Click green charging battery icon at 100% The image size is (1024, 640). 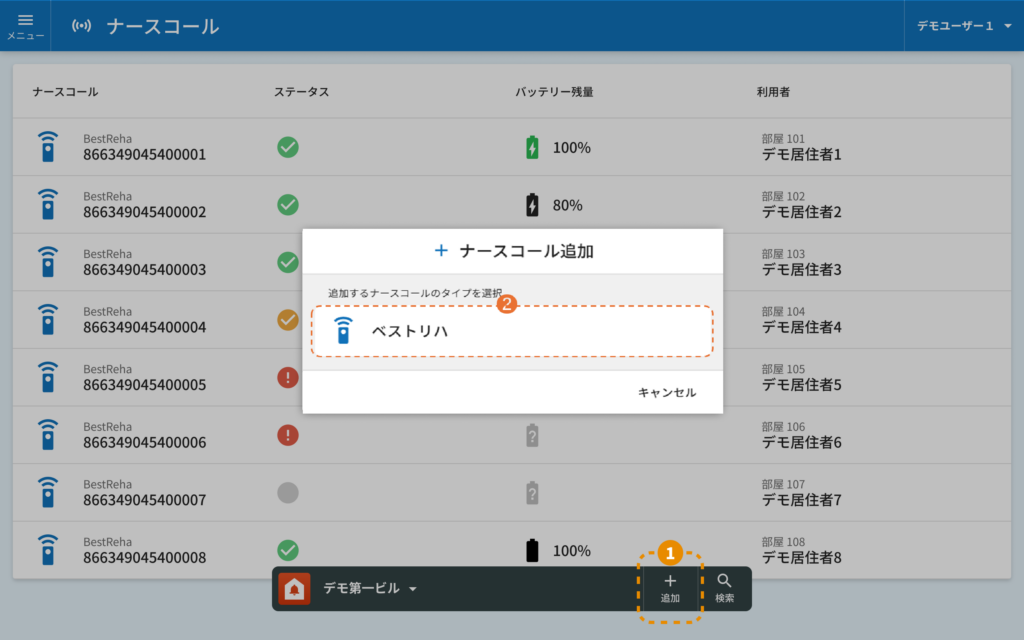pos(532,147)
